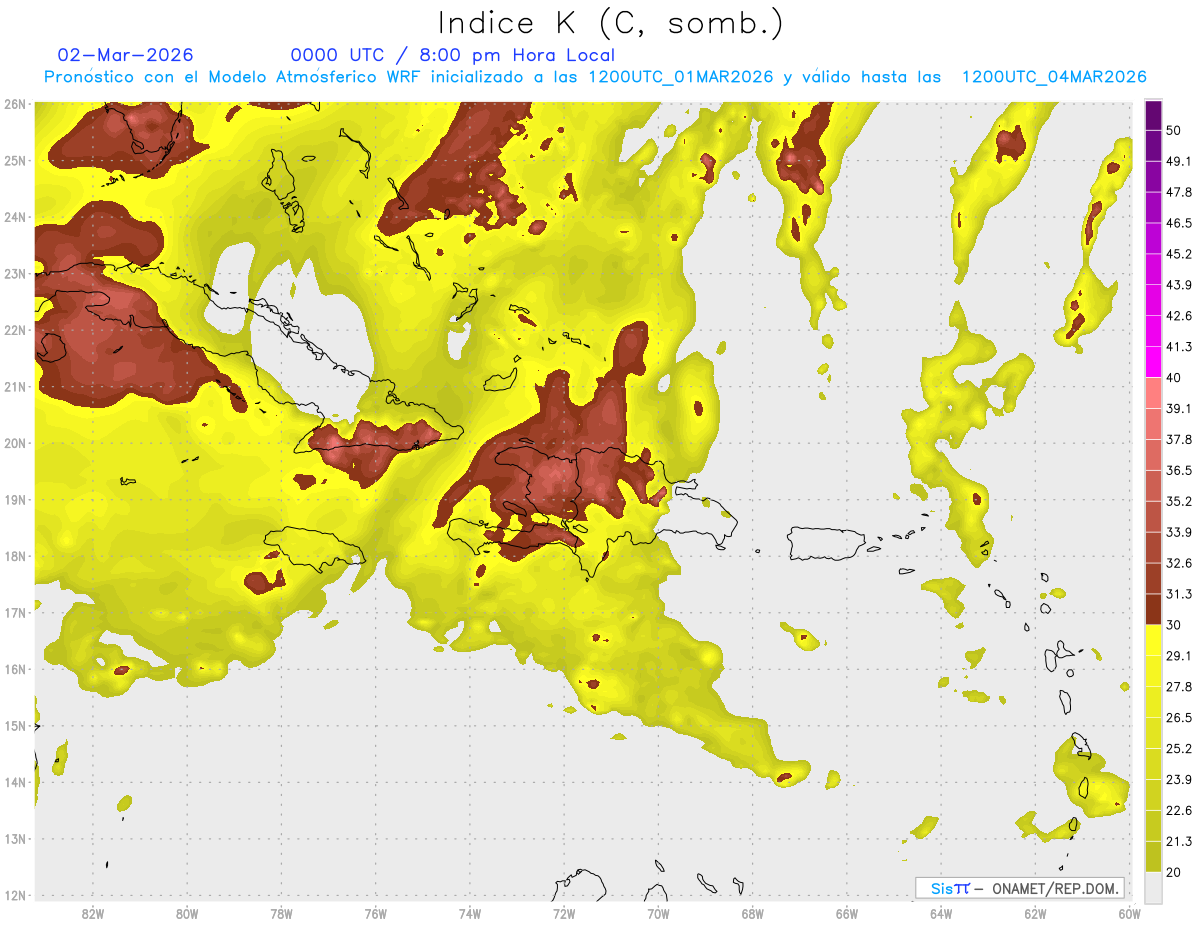Click the colorbar value '23.9'
The image size is (1200, 927).
click(1179, 780)
